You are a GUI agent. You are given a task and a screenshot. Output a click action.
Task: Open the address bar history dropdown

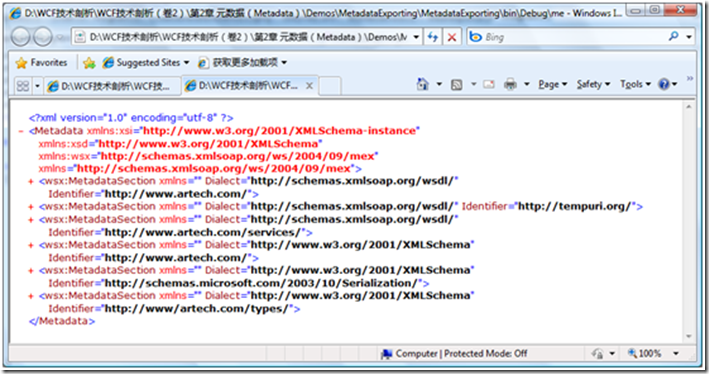click(416, 37)
